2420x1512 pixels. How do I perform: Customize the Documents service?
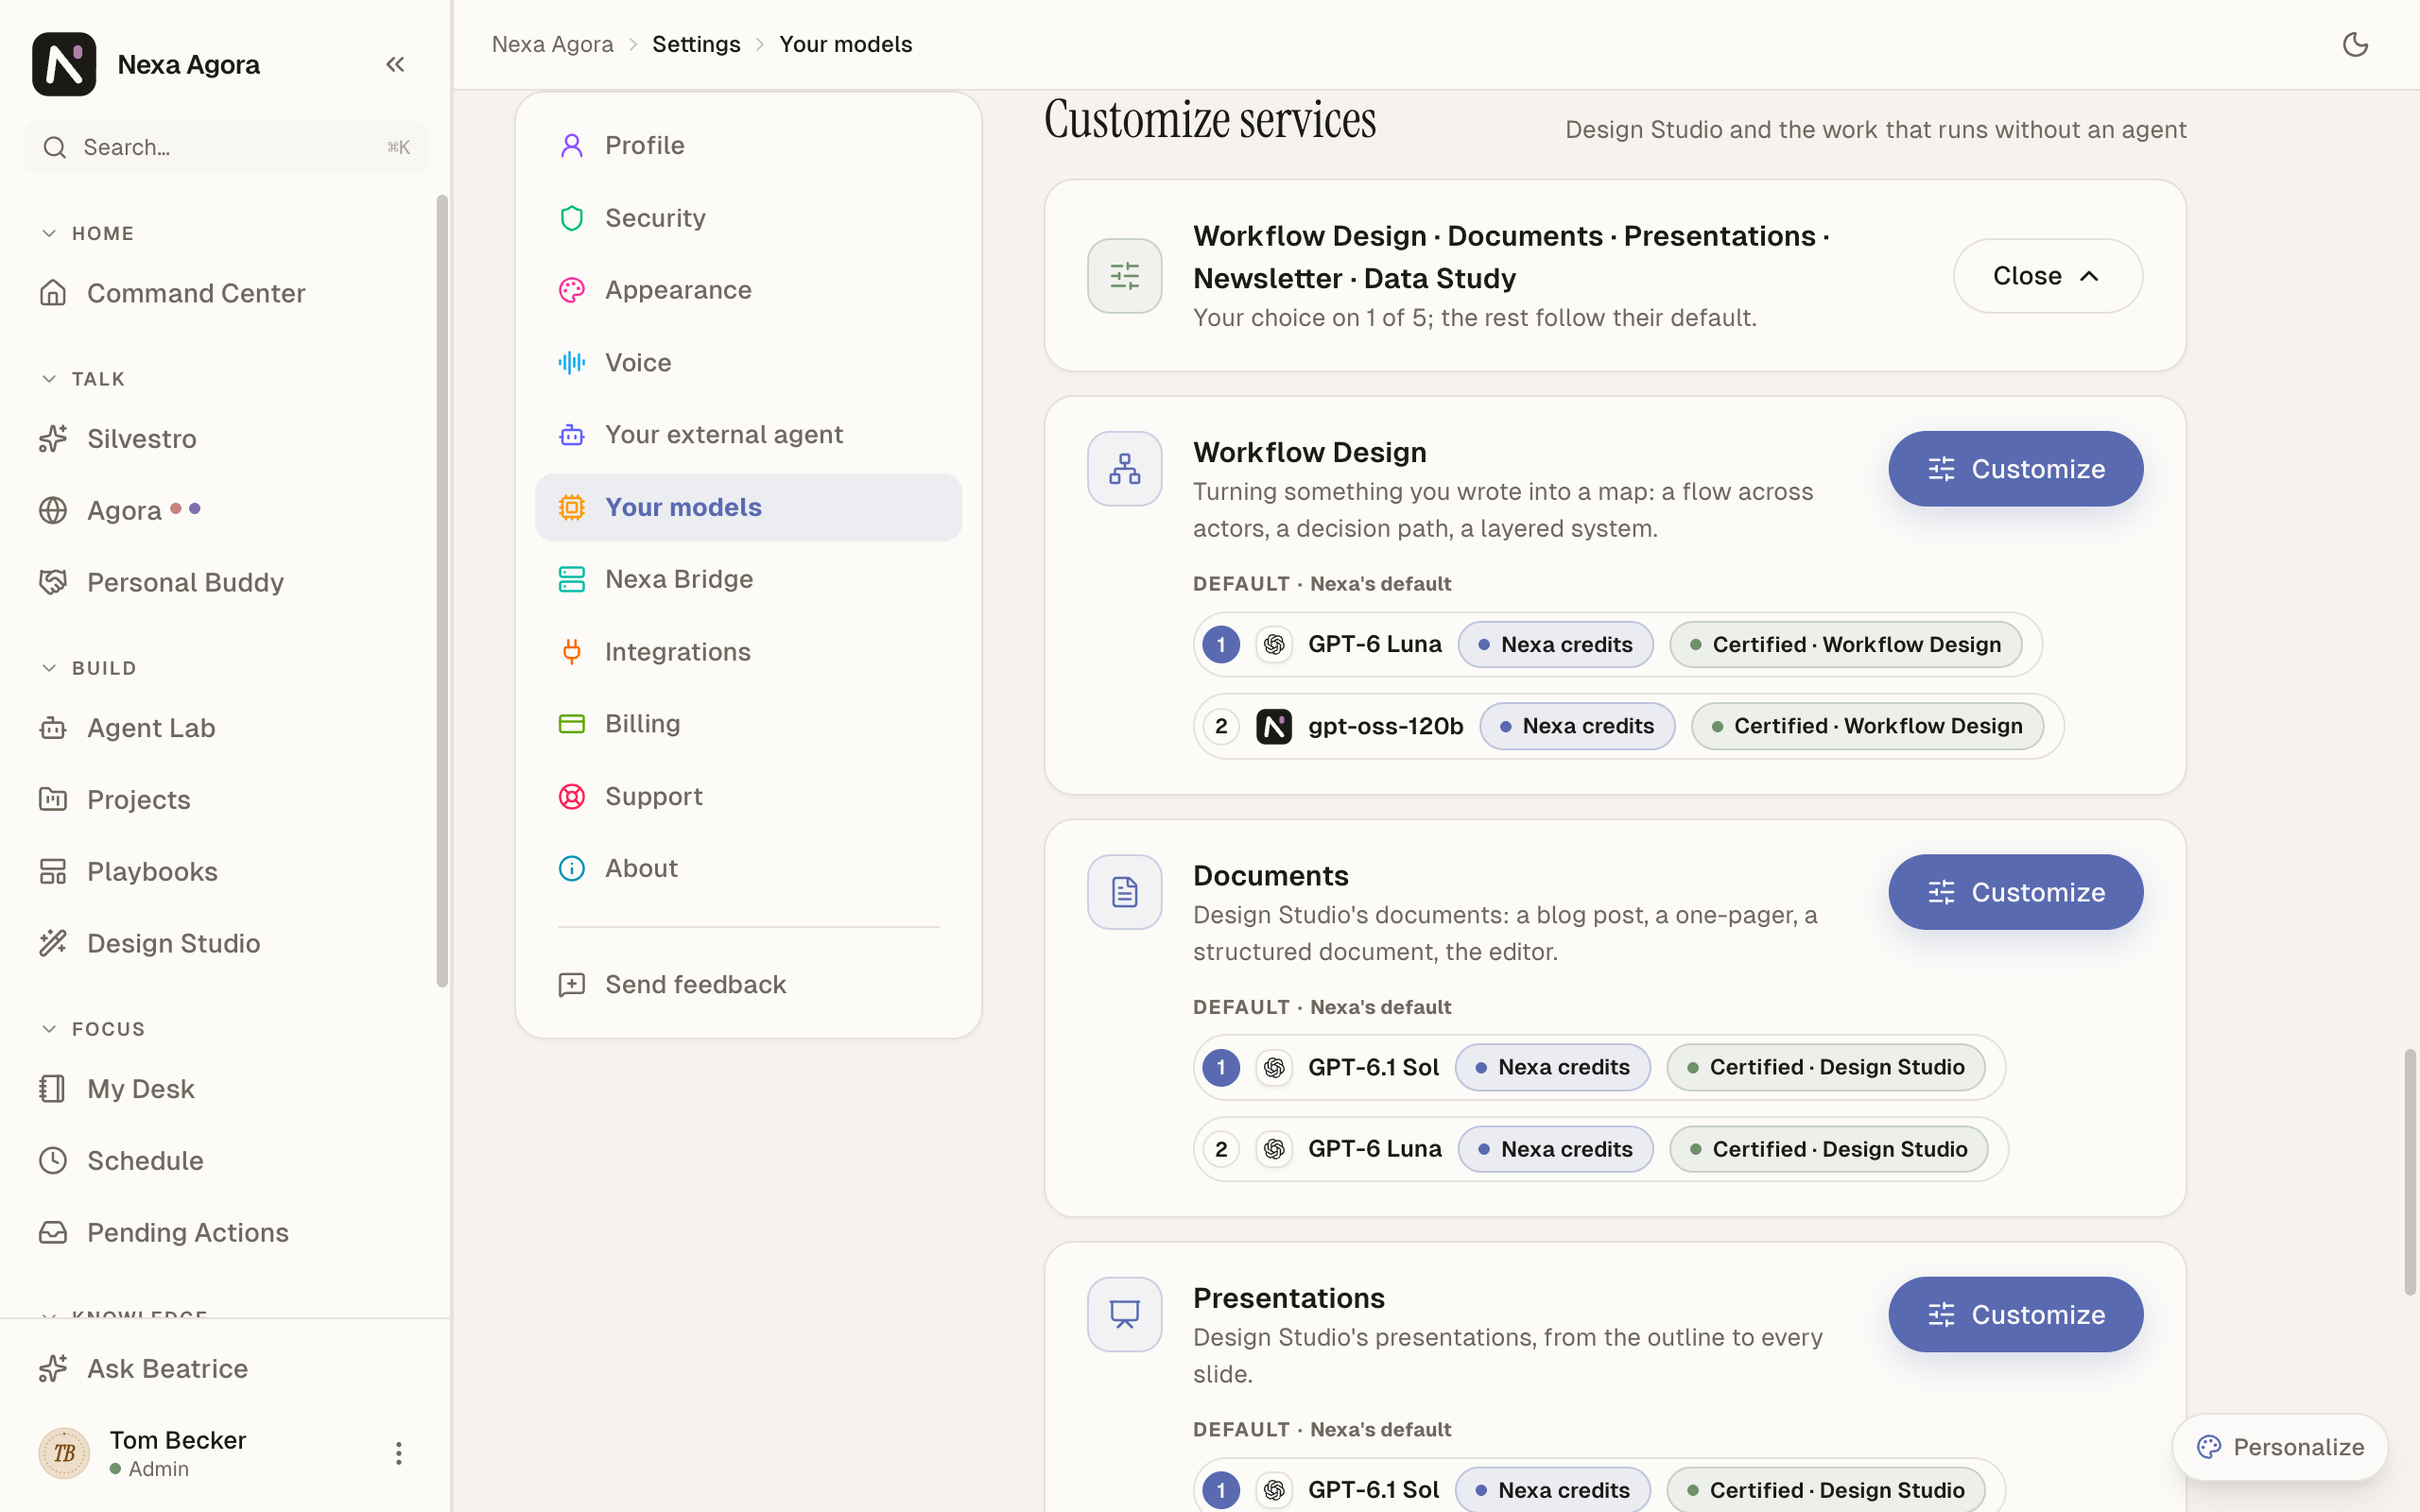coord(2015,892)
